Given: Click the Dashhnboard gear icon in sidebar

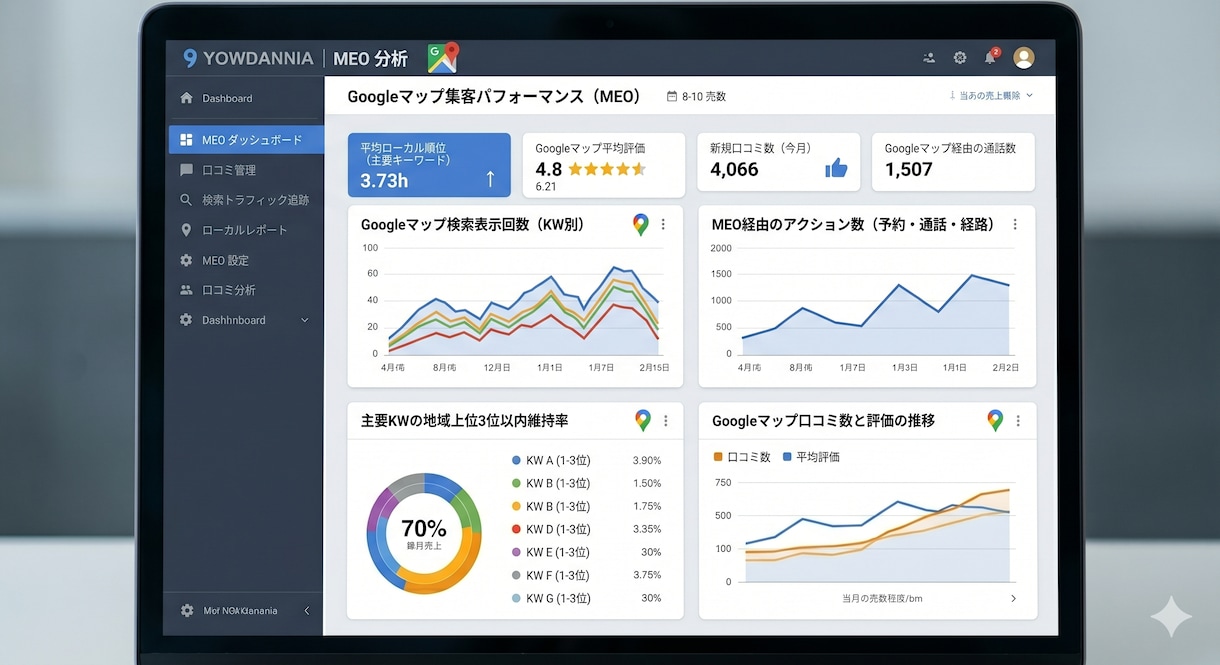Looking at the screenshot, I should tap(186, 320).
